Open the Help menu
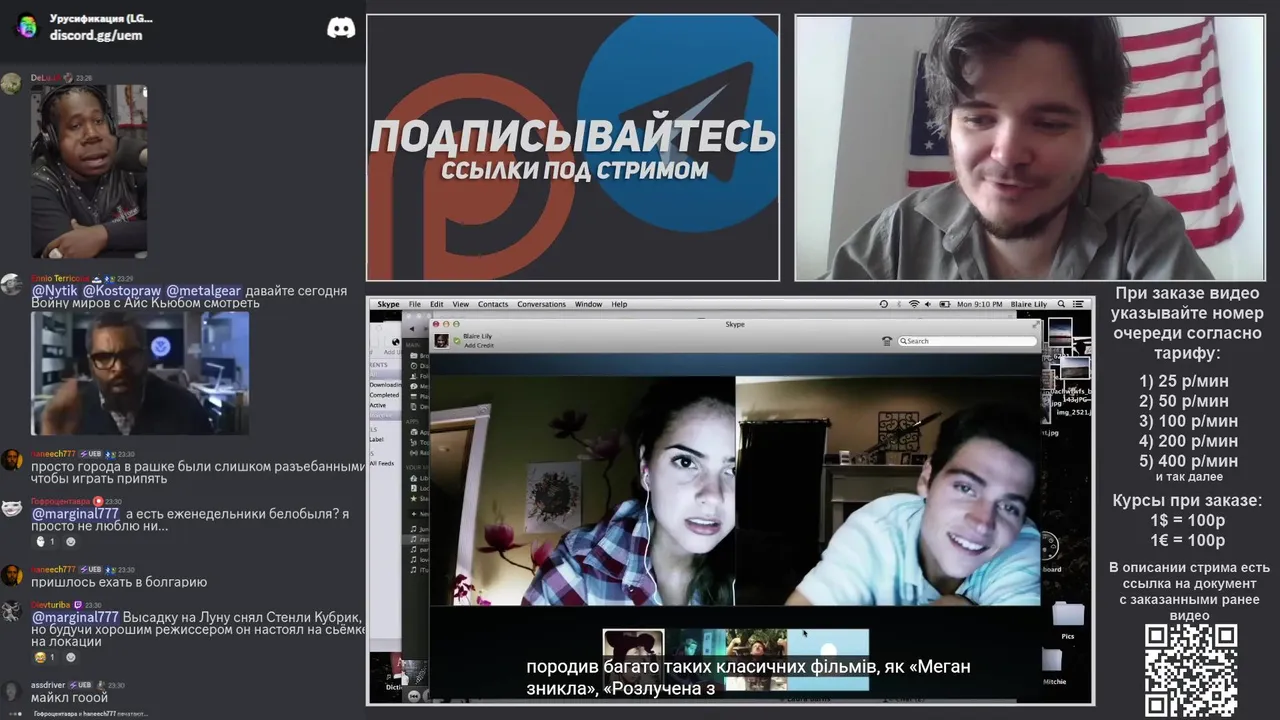 tap(619, 304)
